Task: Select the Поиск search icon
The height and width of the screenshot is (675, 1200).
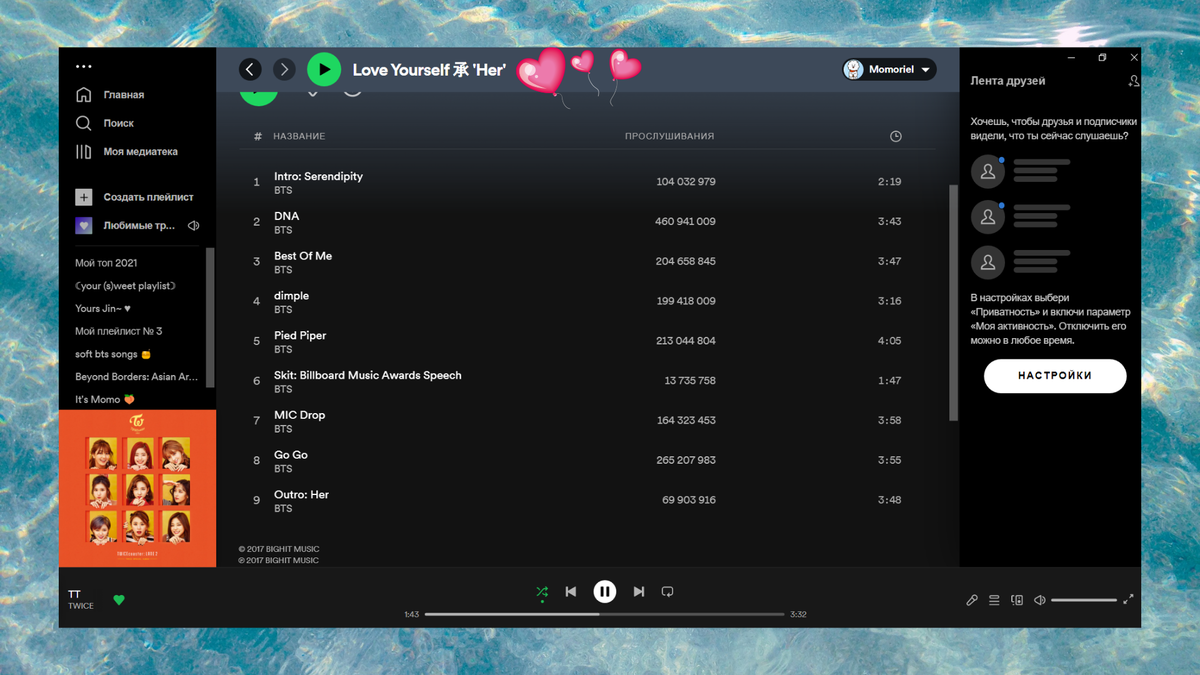Action: pyautogui.click(x=85, y=124)
